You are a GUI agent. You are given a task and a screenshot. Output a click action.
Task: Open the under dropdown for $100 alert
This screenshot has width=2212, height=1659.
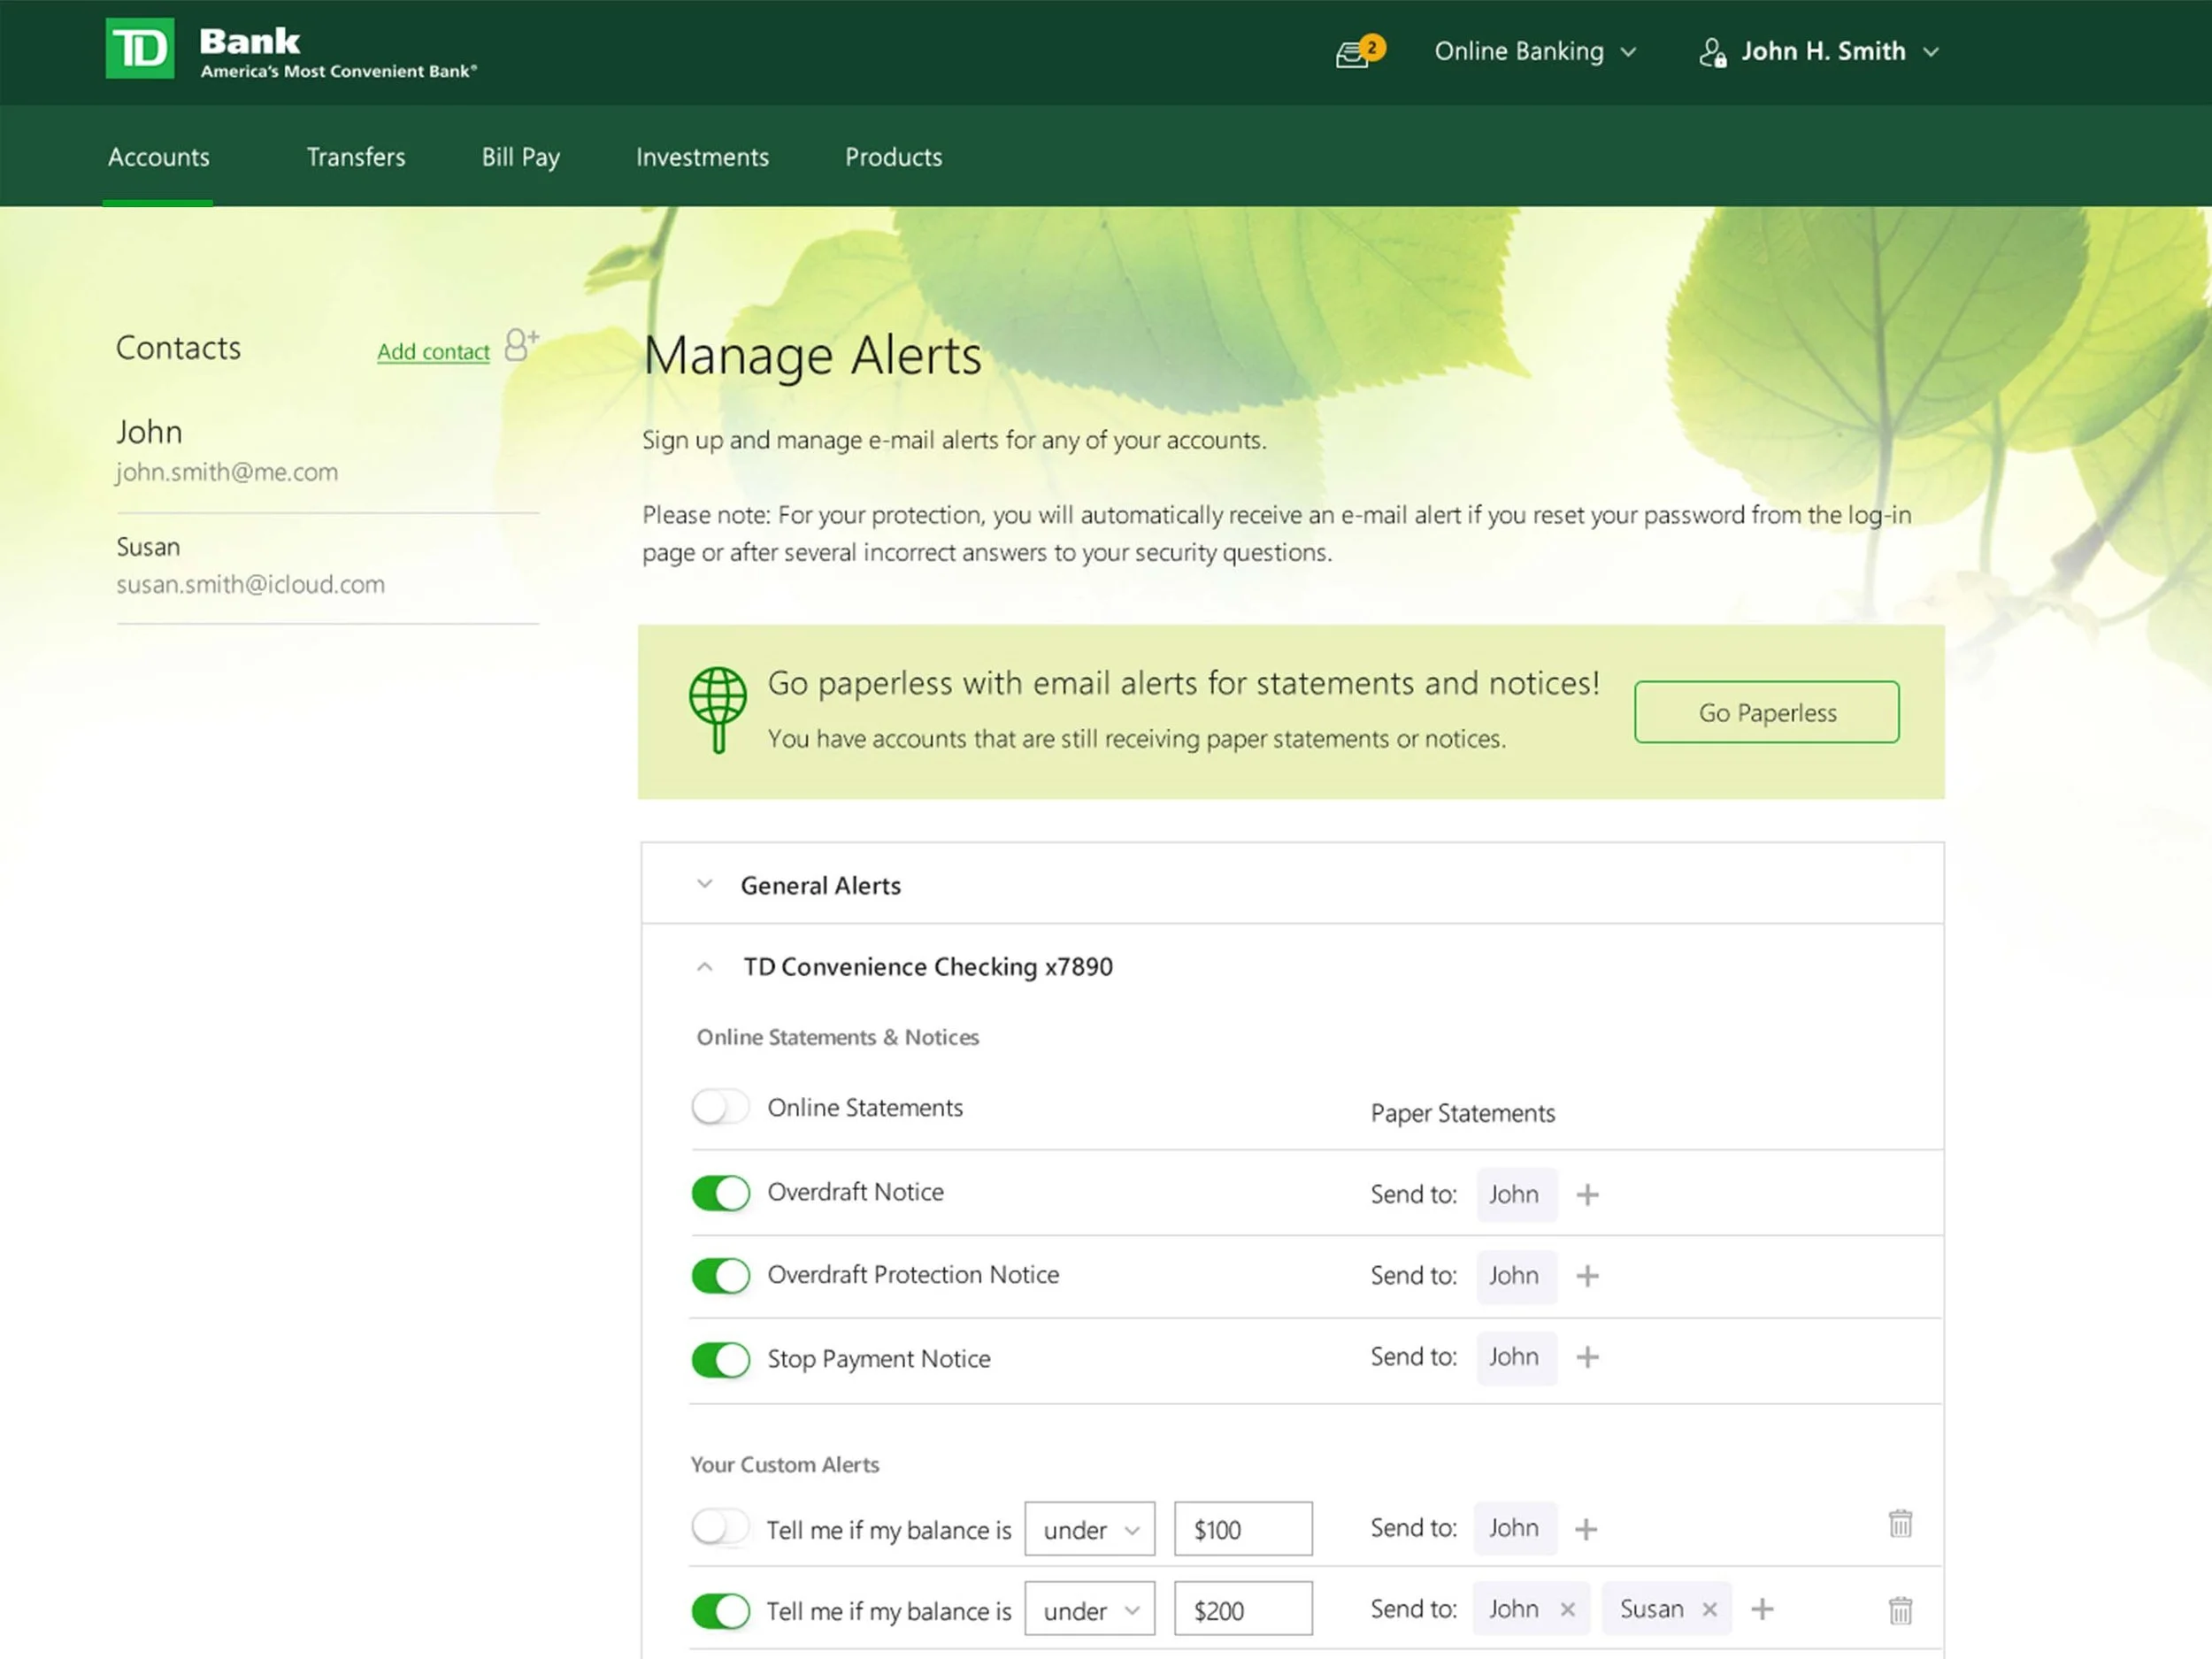(1089, 1529)
